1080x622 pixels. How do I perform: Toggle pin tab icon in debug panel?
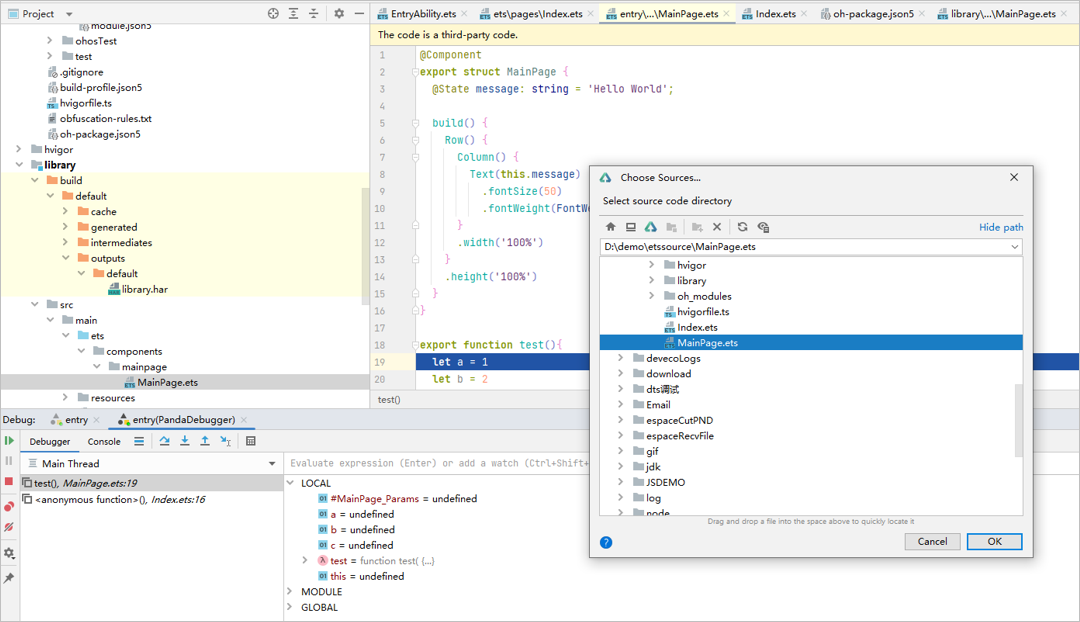pyautogui.click(x=9, y=578)
